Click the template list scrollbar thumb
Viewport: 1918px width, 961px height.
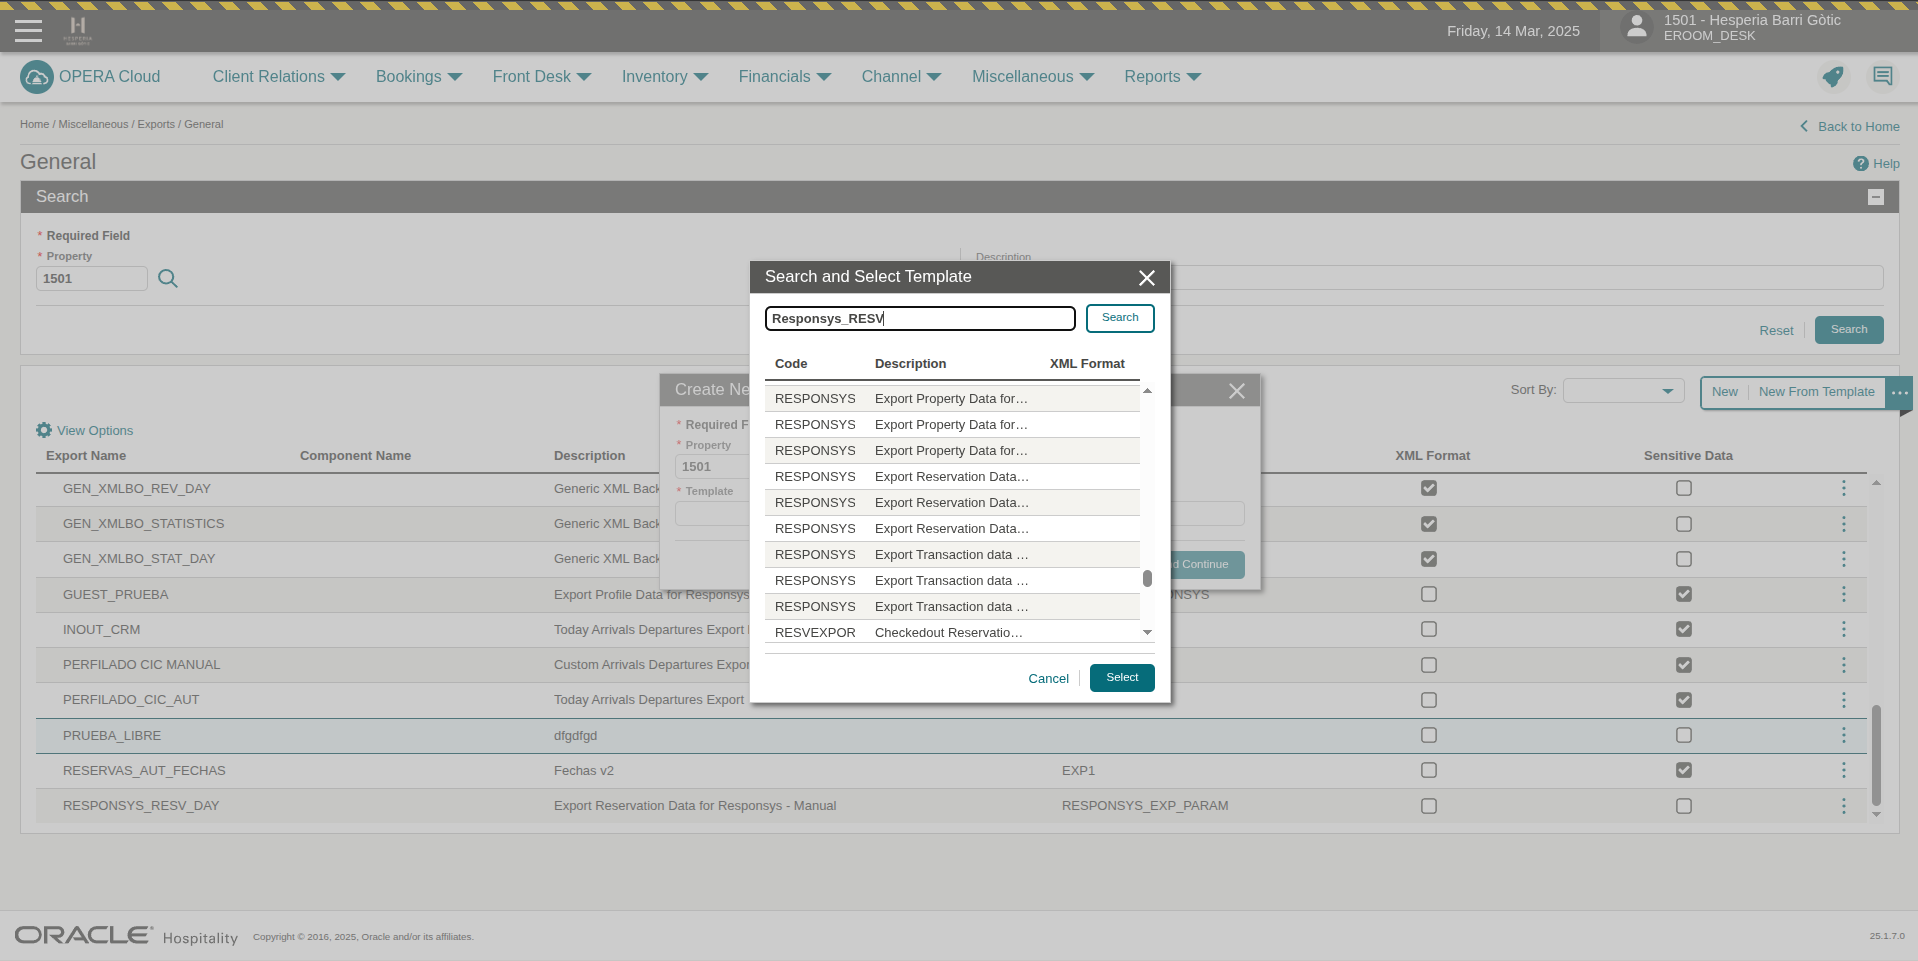1147,579
